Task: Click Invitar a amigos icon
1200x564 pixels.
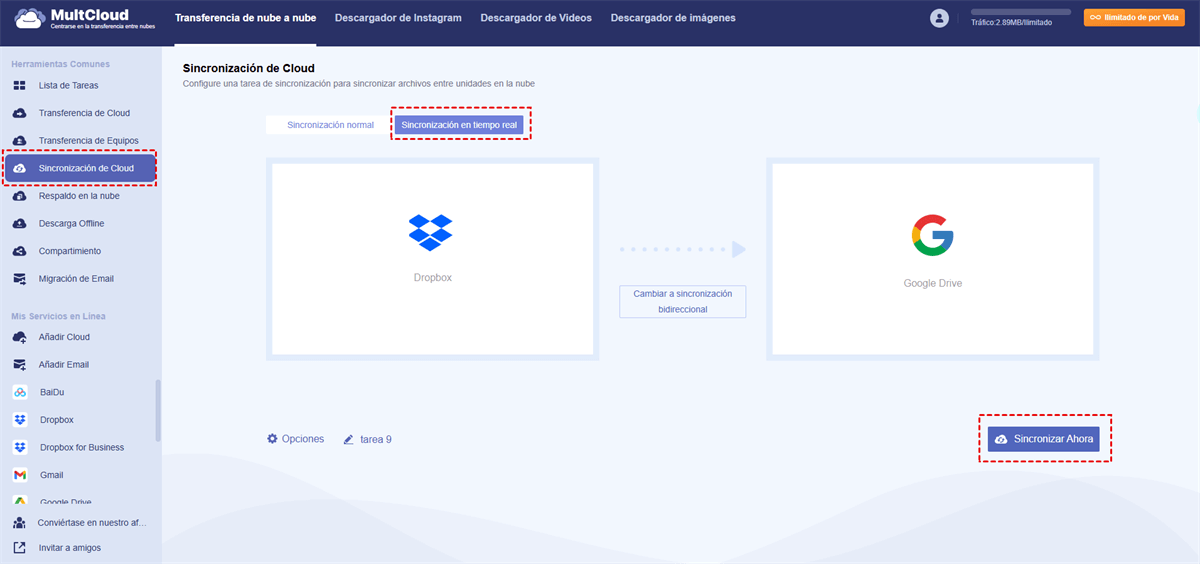Action: pos(19,548)
